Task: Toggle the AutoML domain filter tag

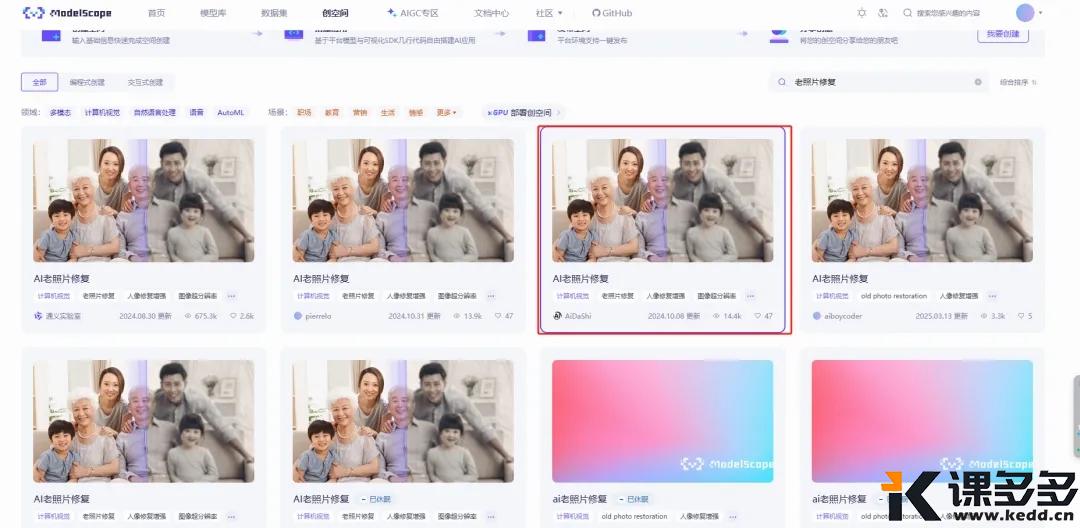Action: [x=231, y=112]
